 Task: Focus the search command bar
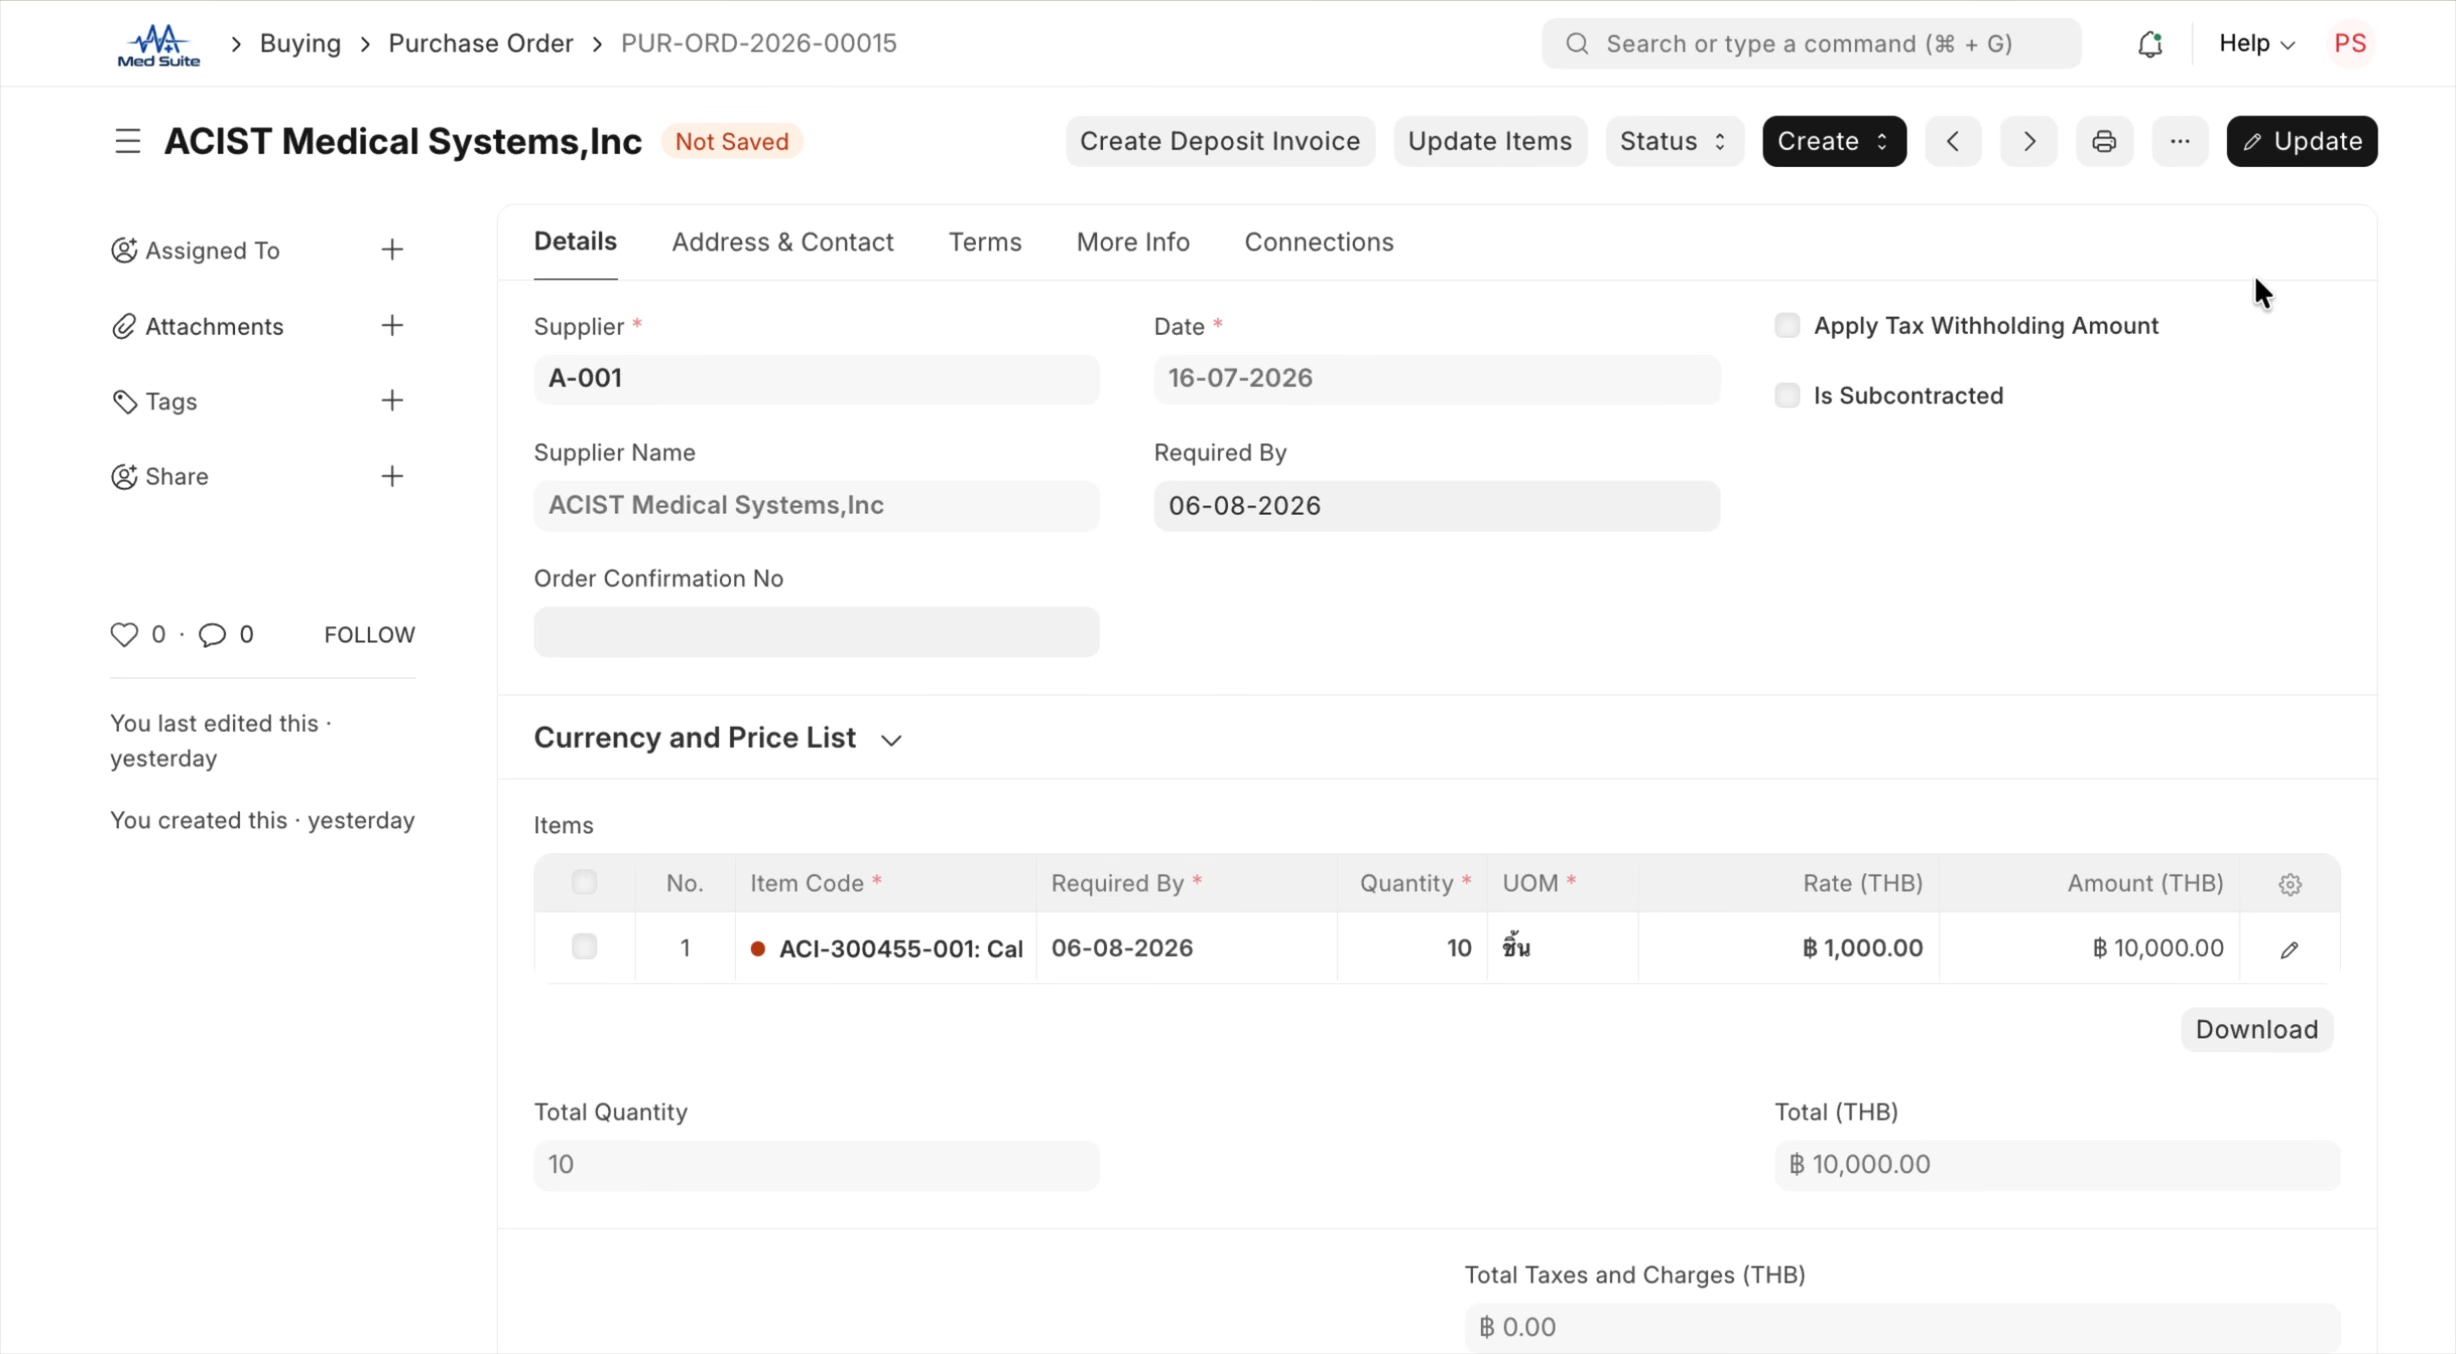click(x=1811, y=44)
